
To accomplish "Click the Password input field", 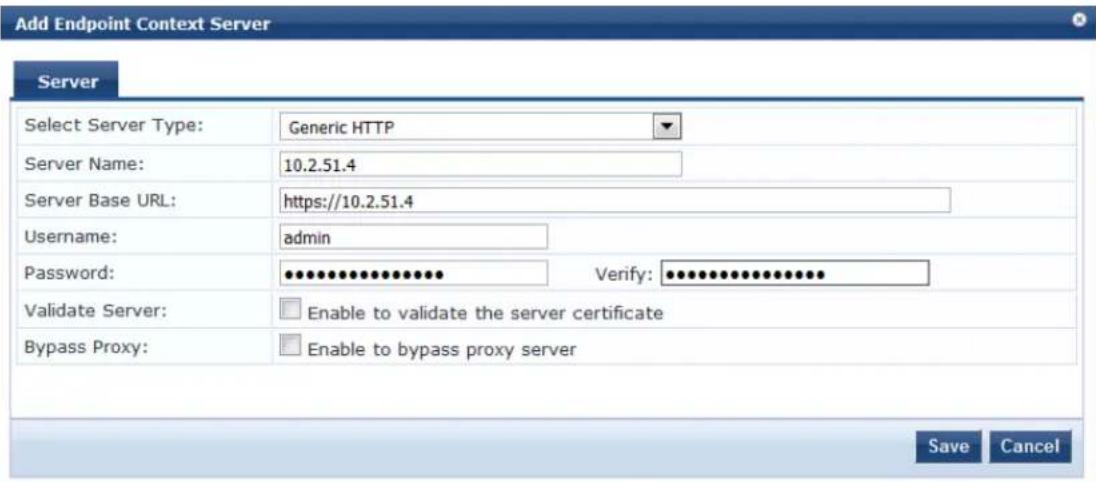I will 412,274.
